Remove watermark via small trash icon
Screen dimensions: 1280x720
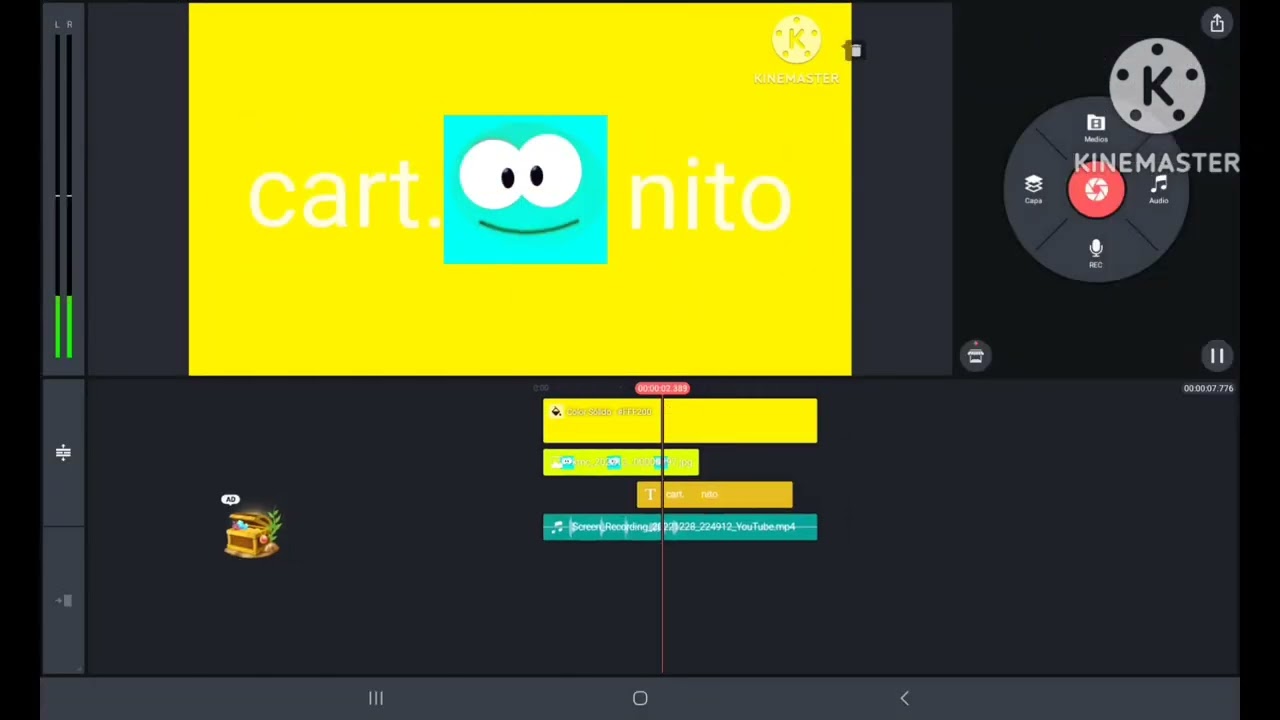tap(855, 50)
